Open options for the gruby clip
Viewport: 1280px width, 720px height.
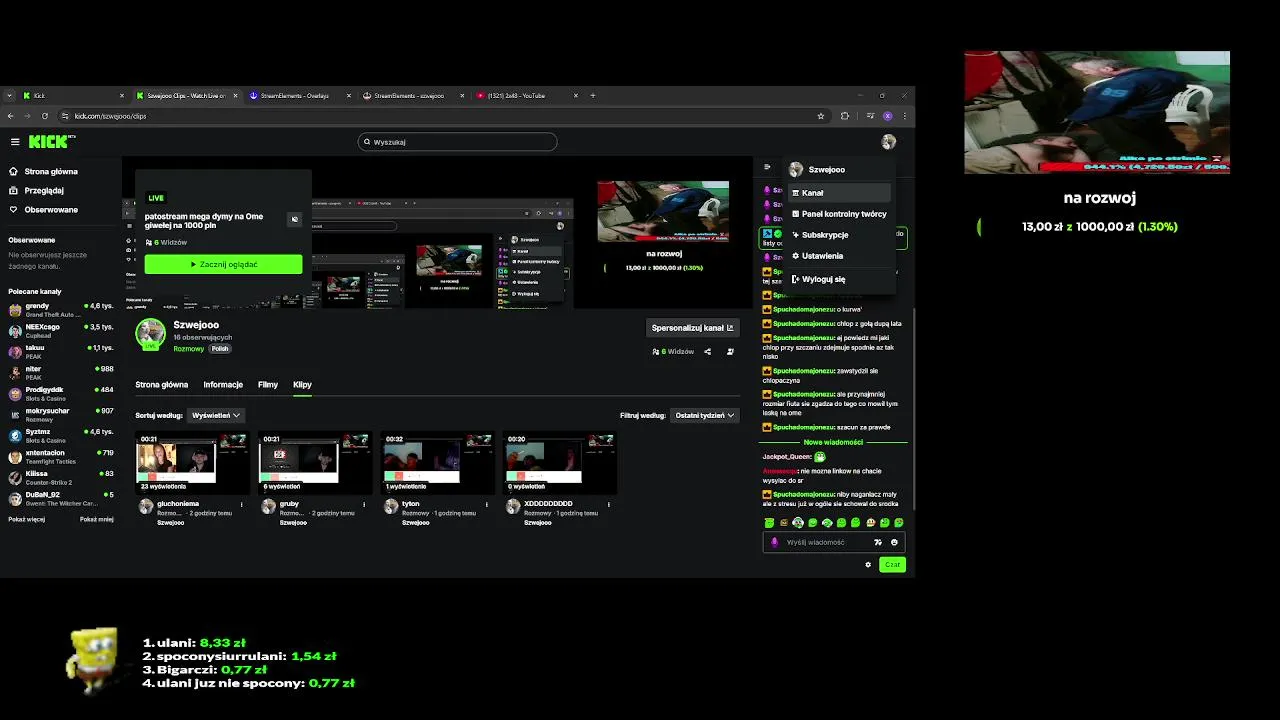[x=364, y=505]
